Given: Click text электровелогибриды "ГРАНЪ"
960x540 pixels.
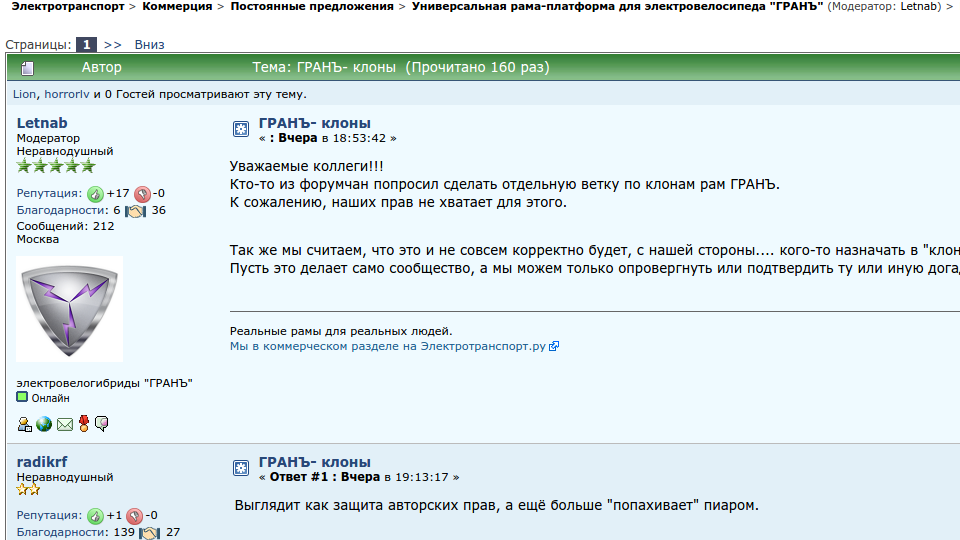Looking at the screenshot, I should pyautogui.click(x=105, y=383).
